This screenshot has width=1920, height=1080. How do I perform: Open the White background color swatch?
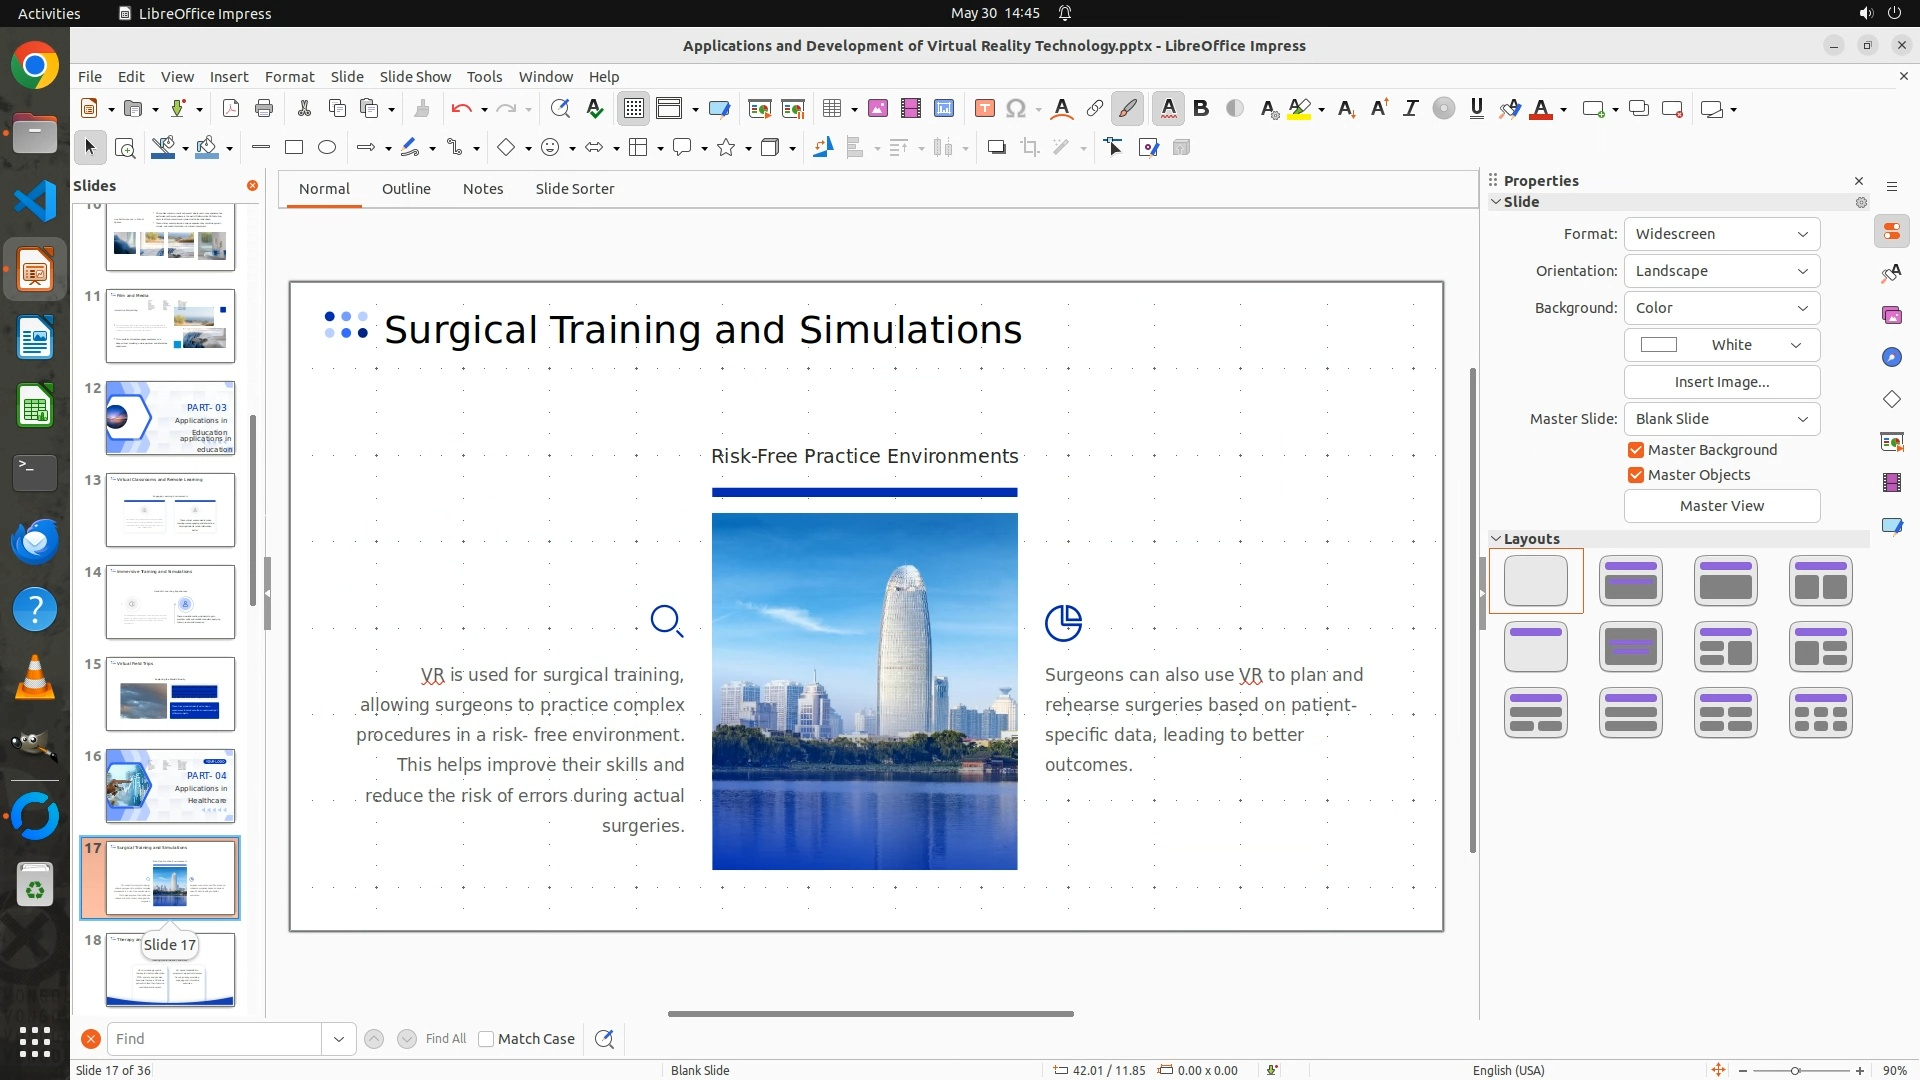(1721, 345)
